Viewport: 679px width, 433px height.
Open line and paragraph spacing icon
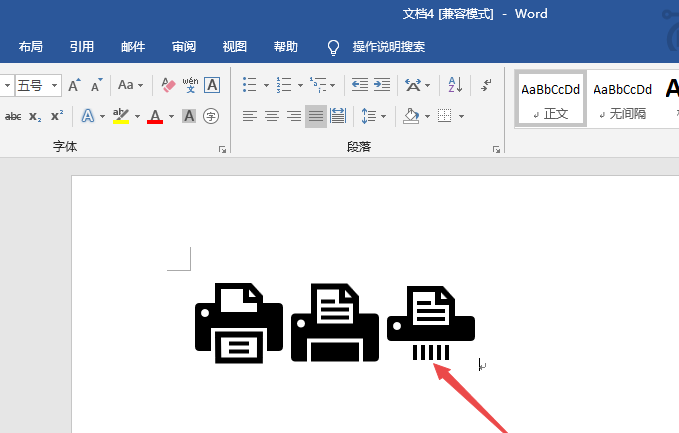coord(369,116)
